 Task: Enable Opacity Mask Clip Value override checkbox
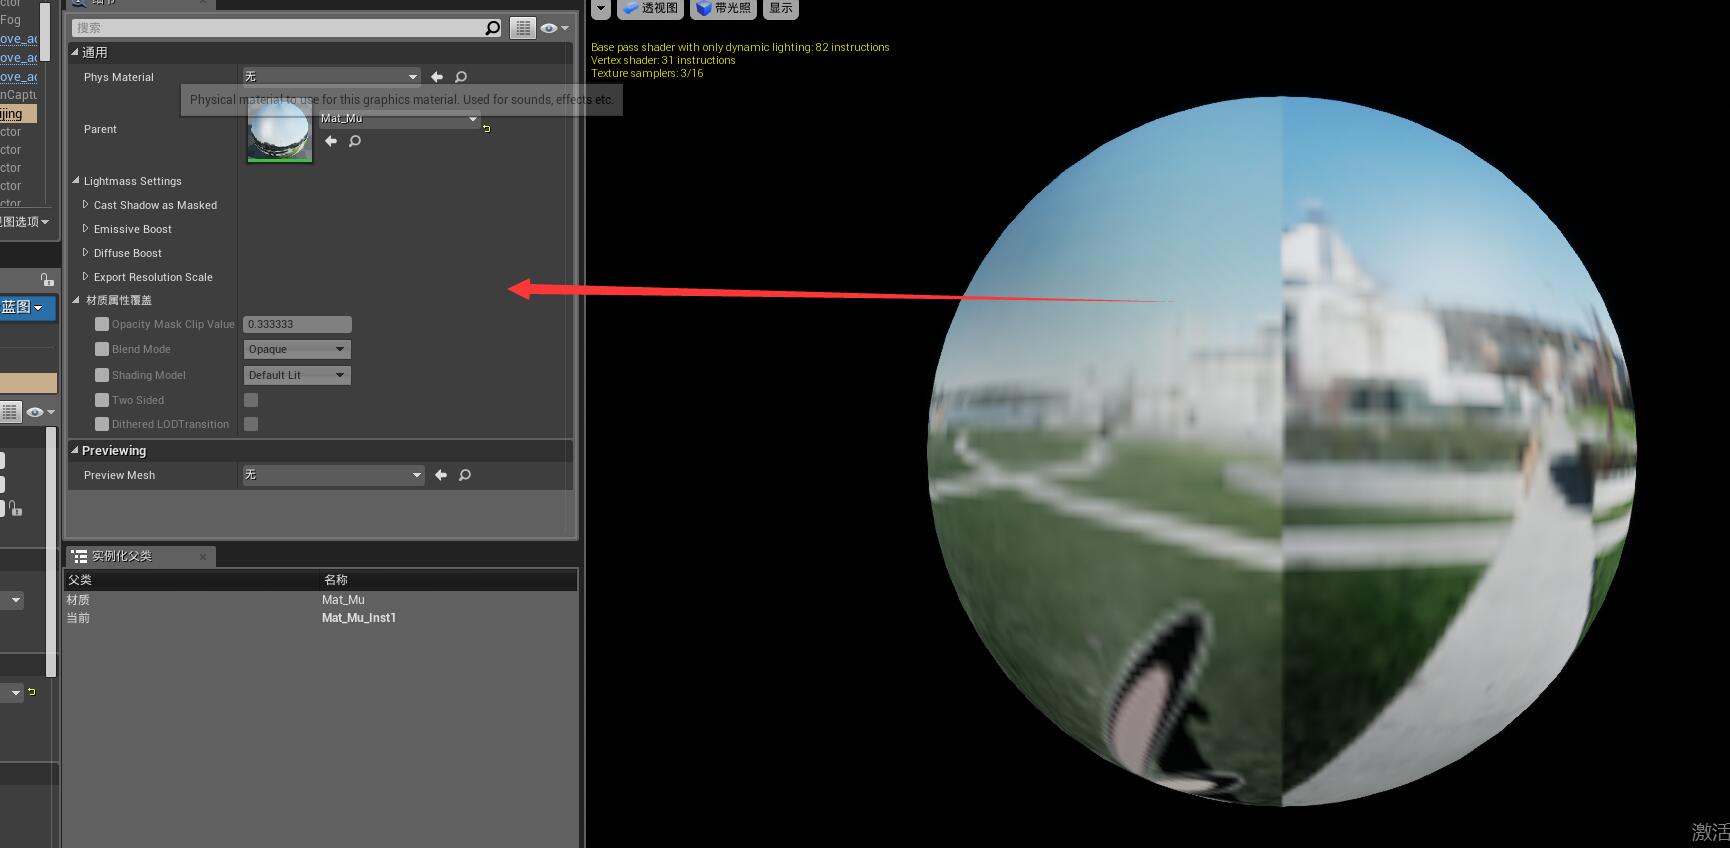coord(102,324)
